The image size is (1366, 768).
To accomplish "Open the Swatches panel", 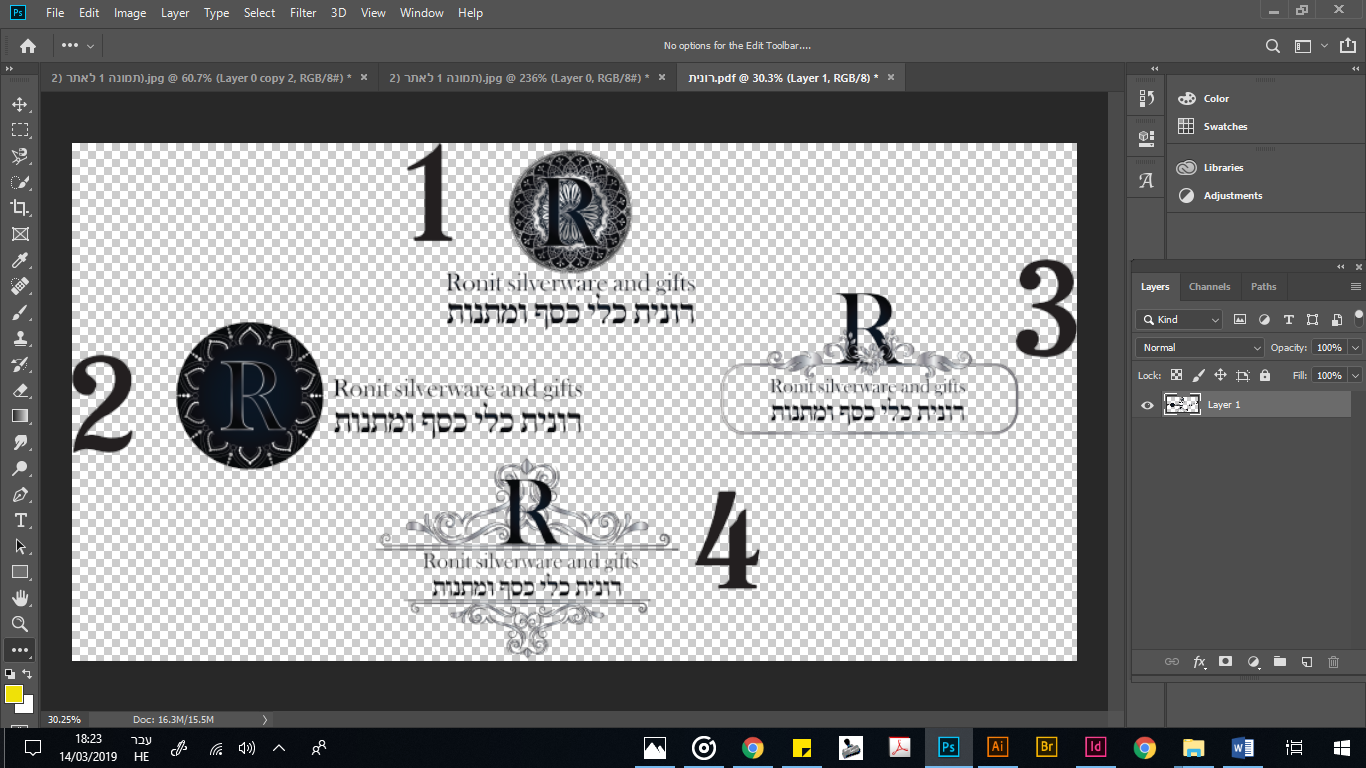I will (1223, 126).
